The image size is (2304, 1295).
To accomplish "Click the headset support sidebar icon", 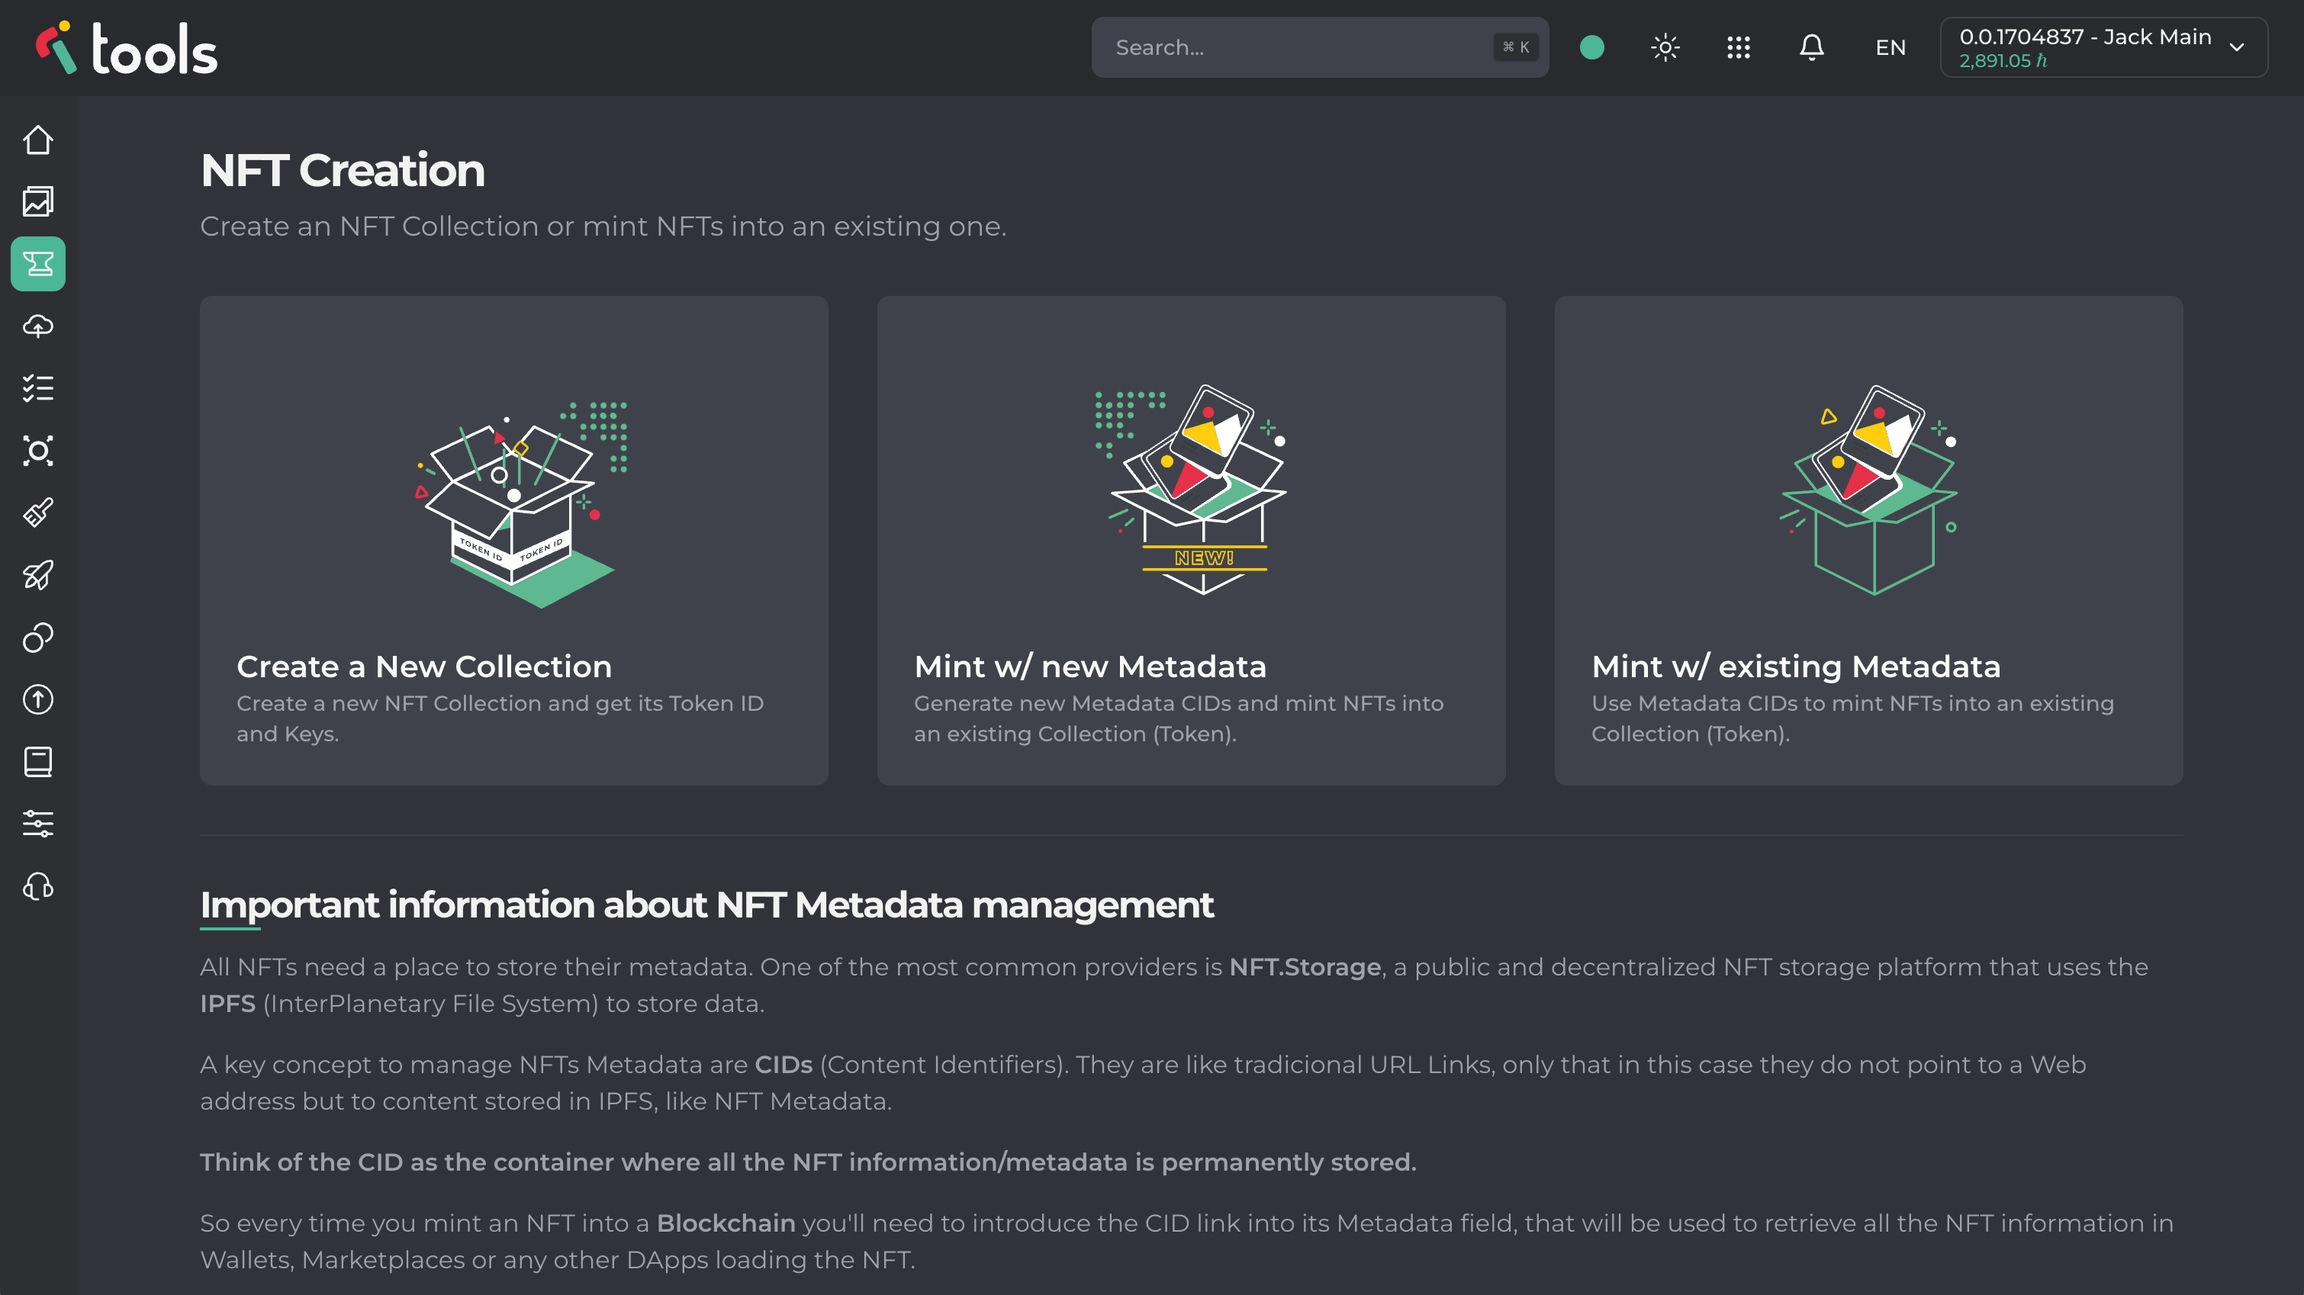I will click(x=38, y=886).
